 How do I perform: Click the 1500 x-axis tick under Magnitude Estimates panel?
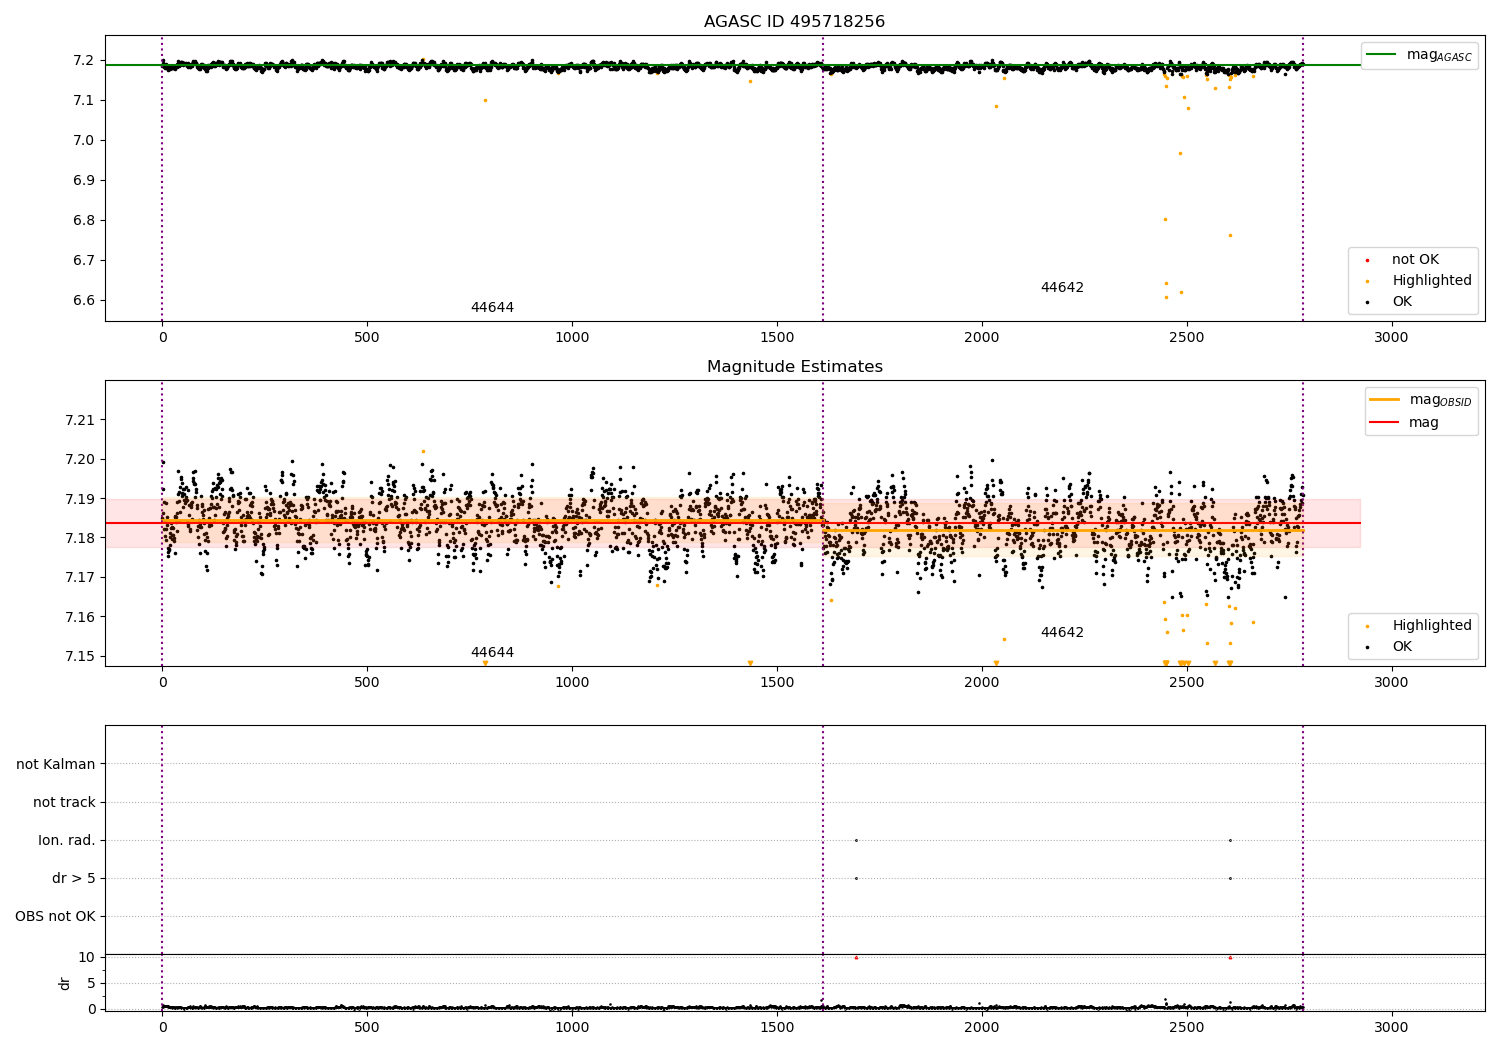pyautogui.click(x=777, y=683)
